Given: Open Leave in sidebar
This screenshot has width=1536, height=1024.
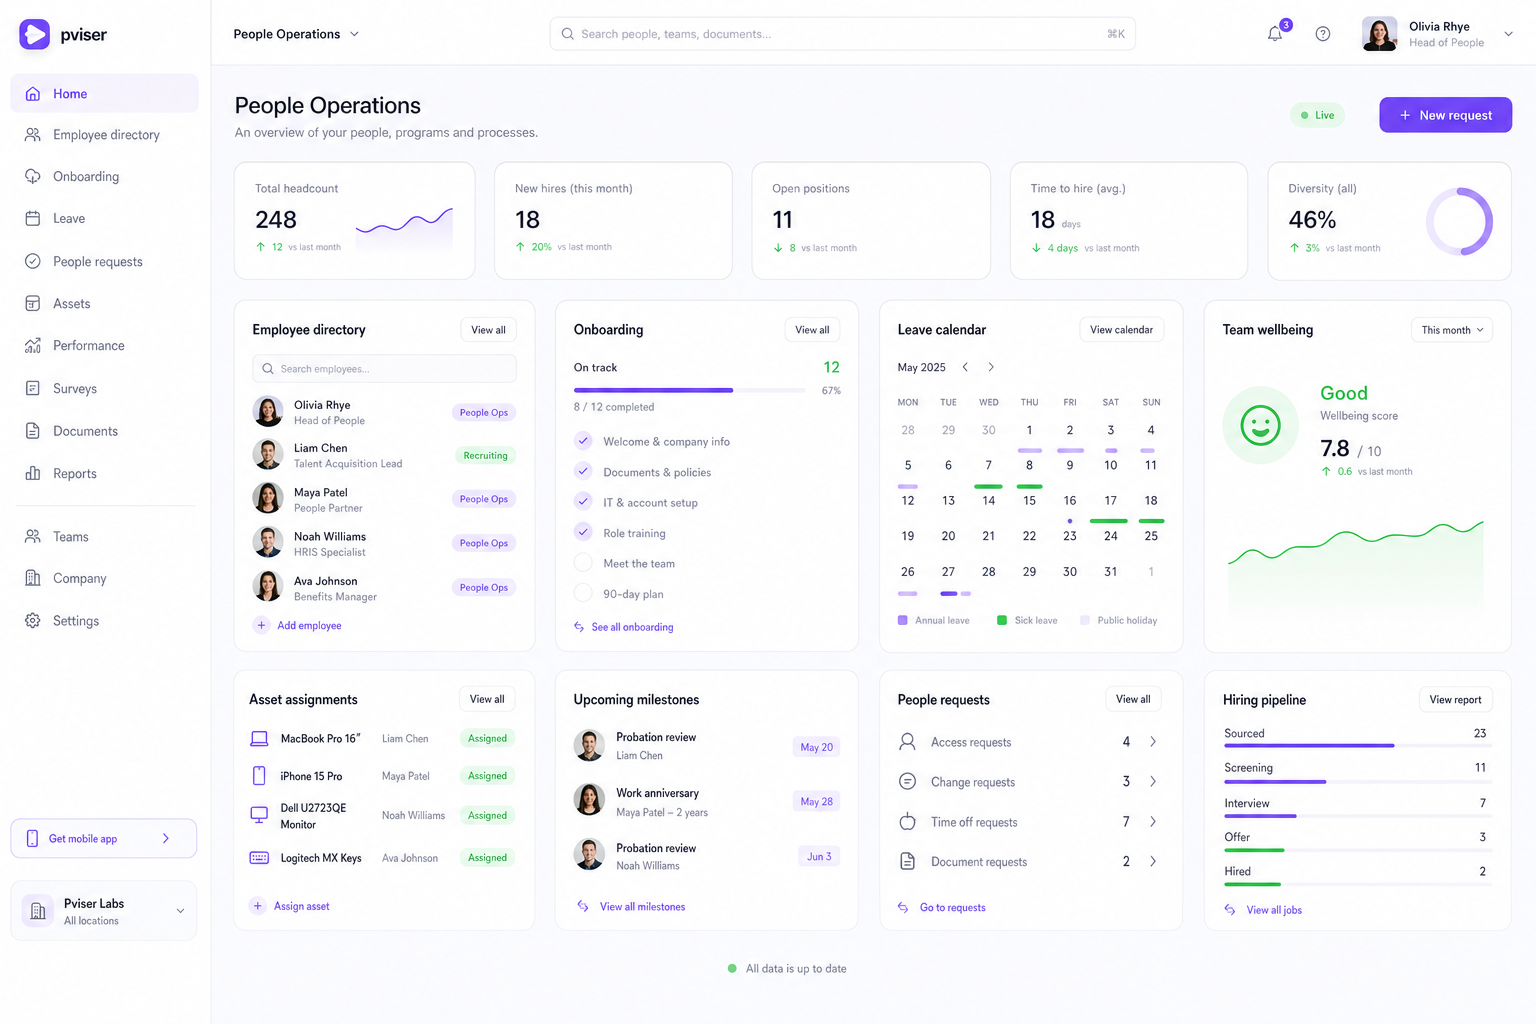Looking at the screenshot, I should click(x=104, y=219).
